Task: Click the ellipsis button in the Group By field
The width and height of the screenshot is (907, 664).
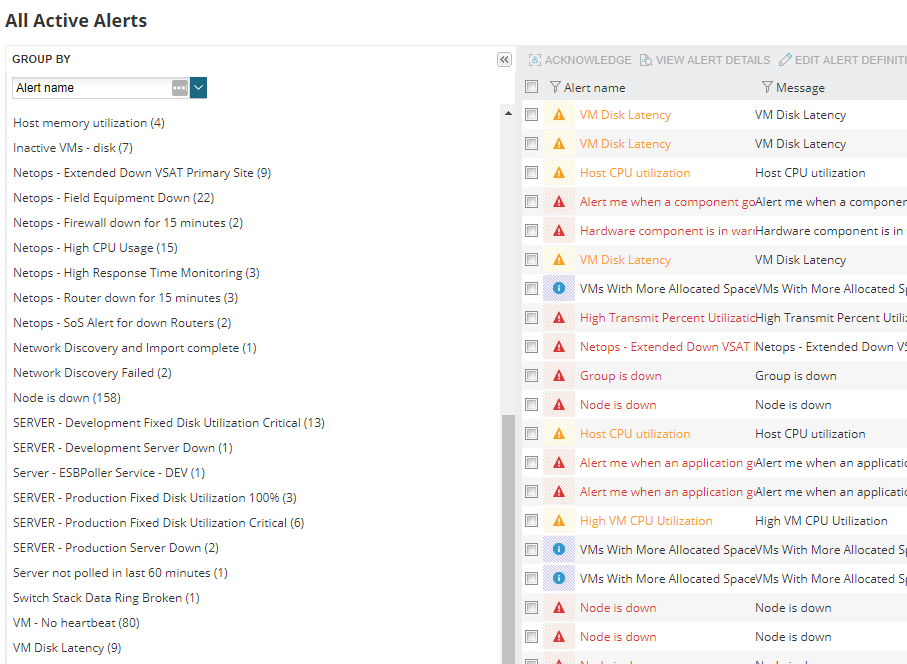Action: 180,88
